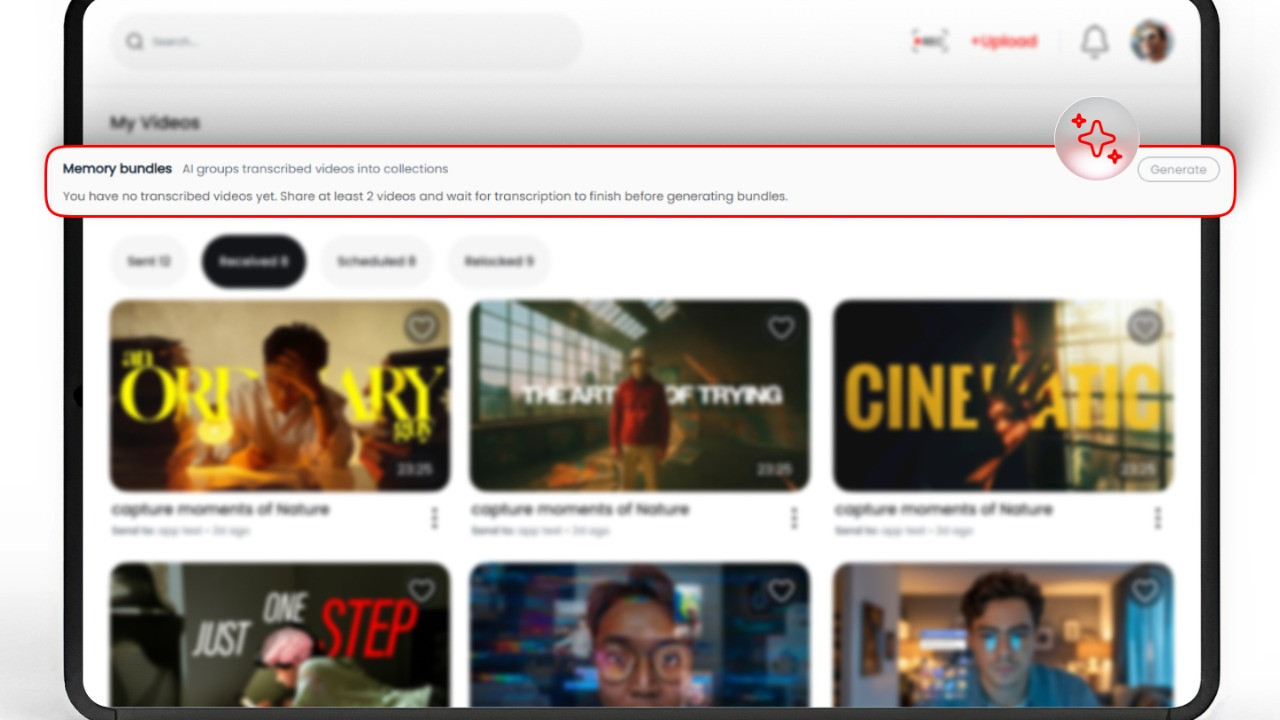Viewport: 1280px width, 720px height.
Task: Click the +Upload button
Action: click(x=1003, y=42)
